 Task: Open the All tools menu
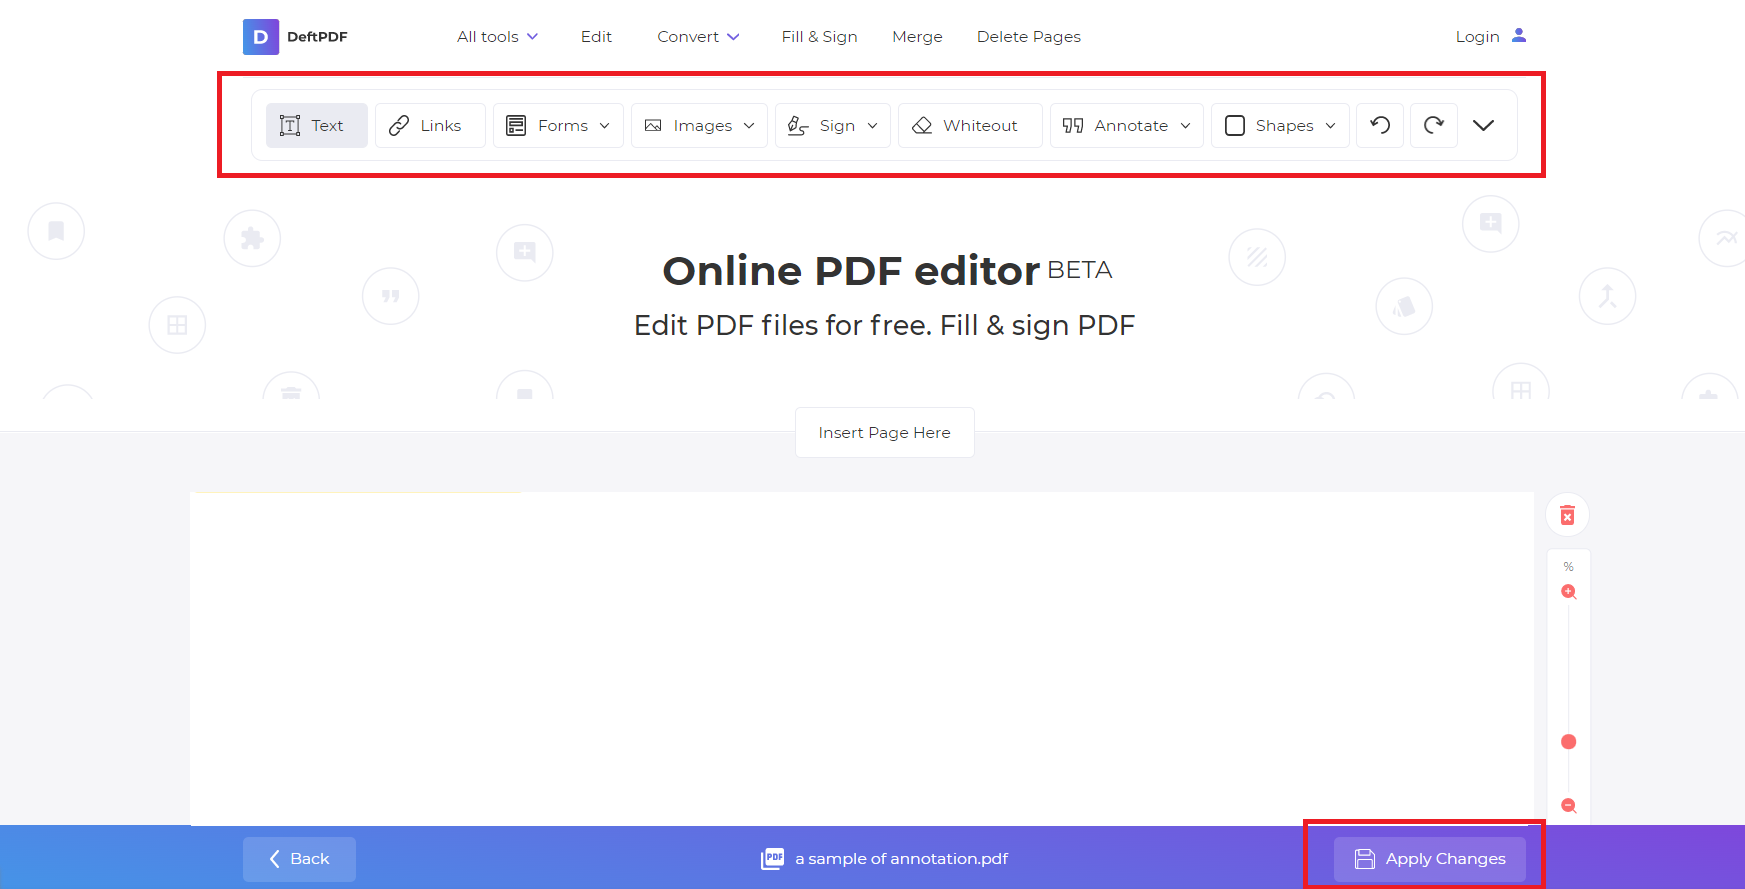coord(498,37)
